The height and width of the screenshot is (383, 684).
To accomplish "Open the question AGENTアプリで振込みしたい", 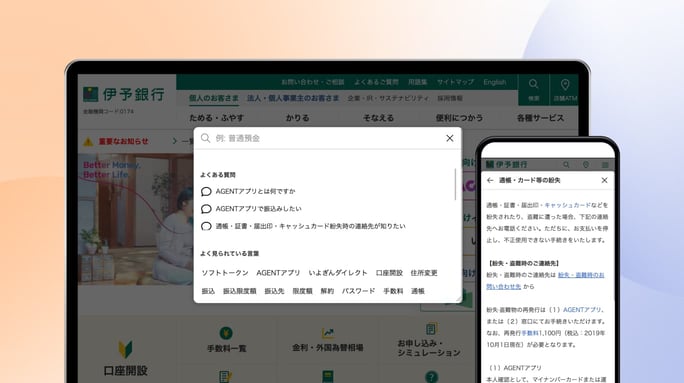I will pyautogui.click(x=258, y=209).
